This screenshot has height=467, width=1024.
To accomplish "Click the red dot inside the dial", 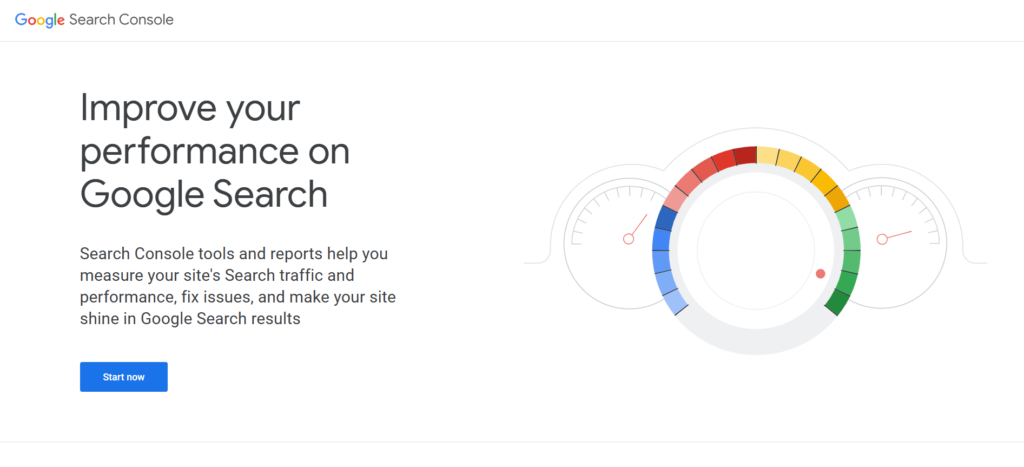I will (x=820, y=274).
